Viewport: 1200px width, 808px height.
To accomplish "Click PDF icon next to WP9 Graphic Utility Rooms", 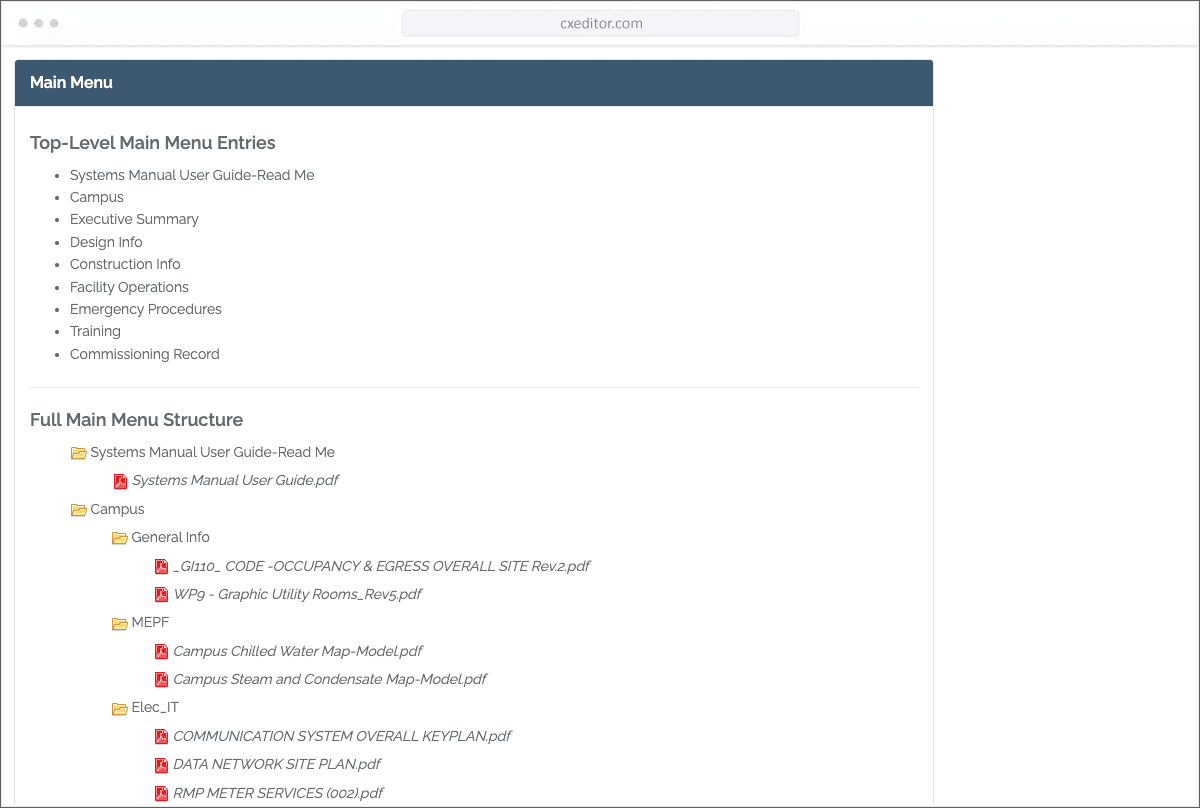I will tap(161, 595).
